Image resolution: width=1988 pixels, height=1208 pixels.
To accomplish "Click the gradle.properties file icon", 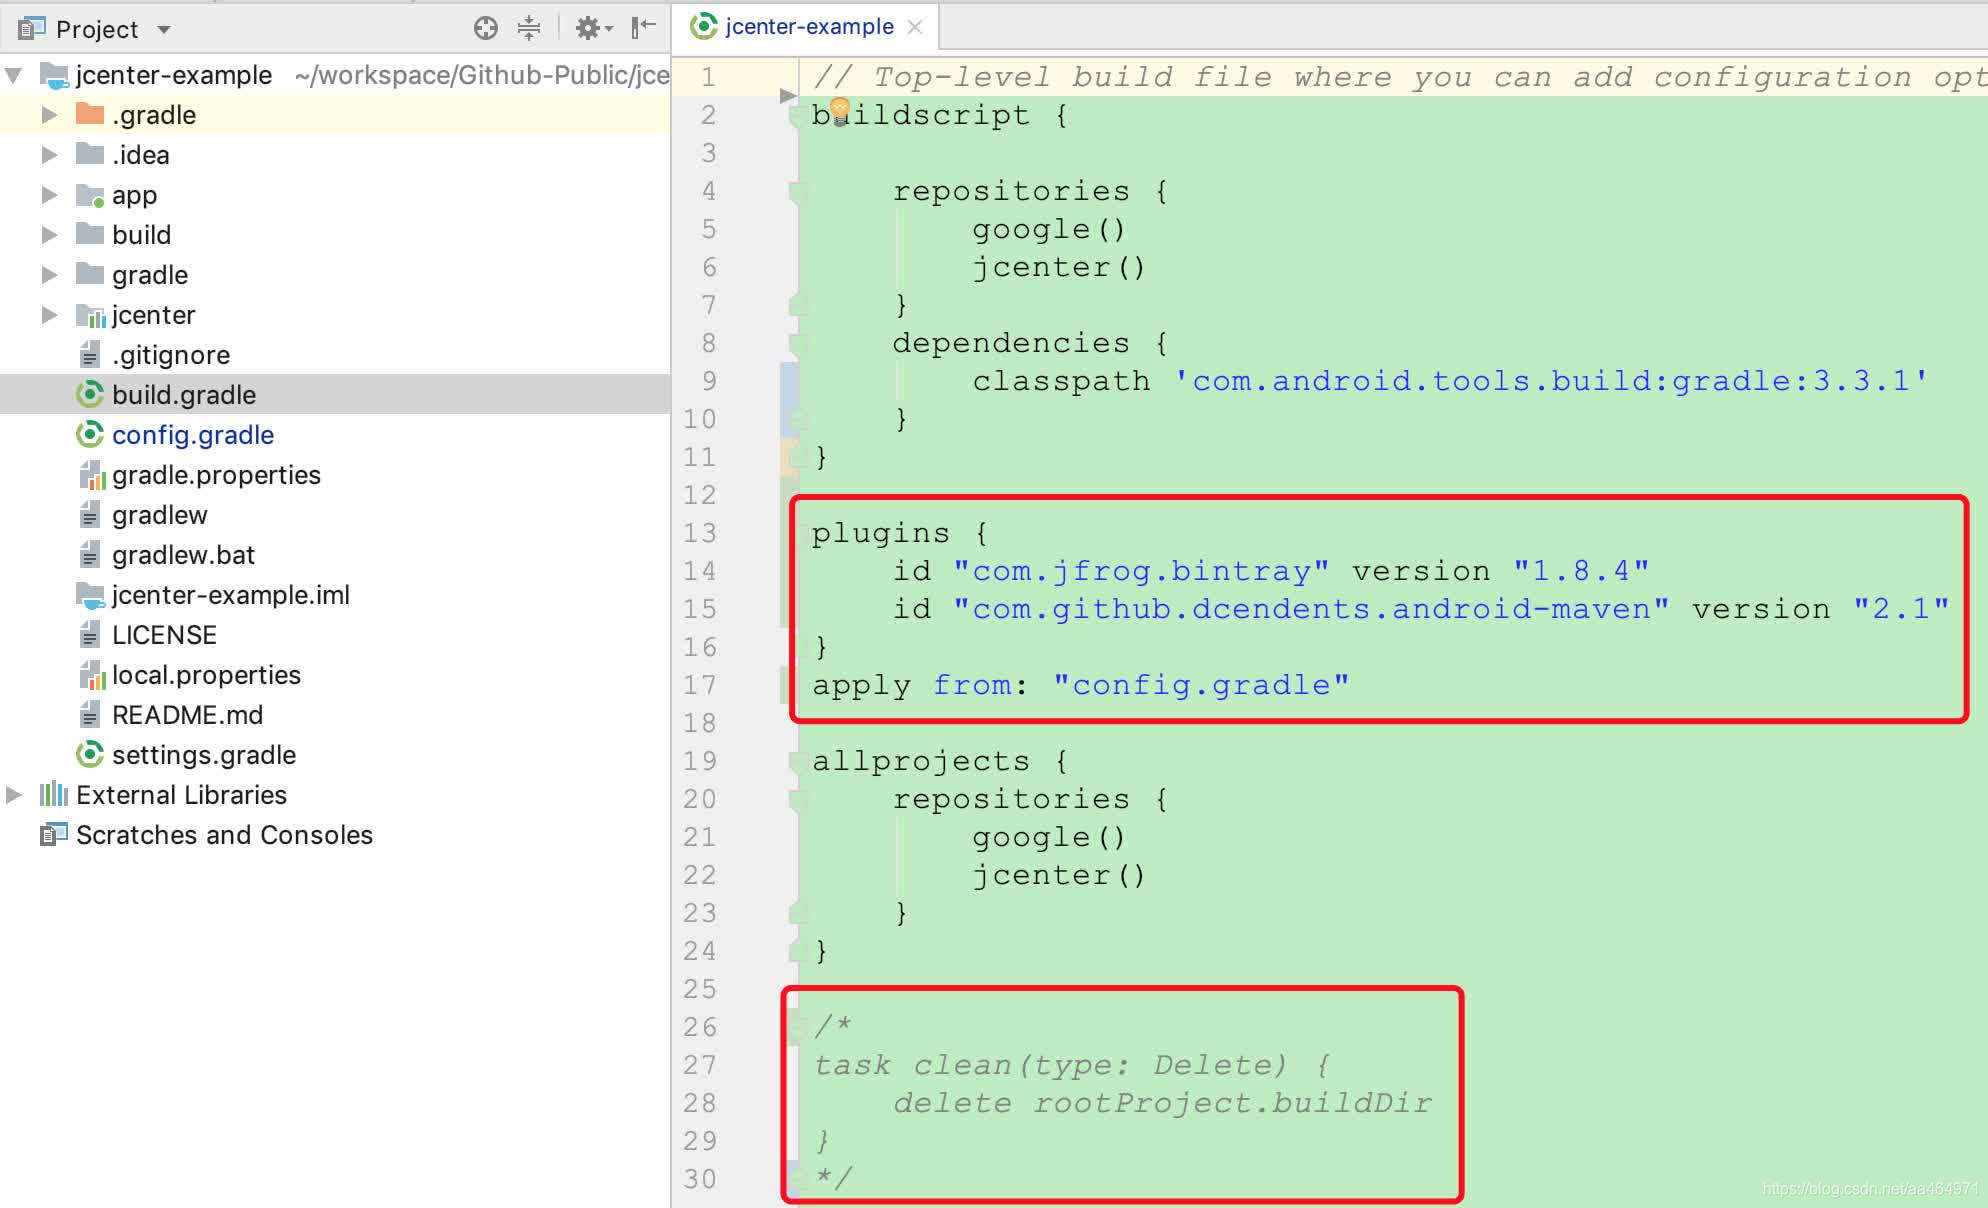I will (x=91, y=475).
